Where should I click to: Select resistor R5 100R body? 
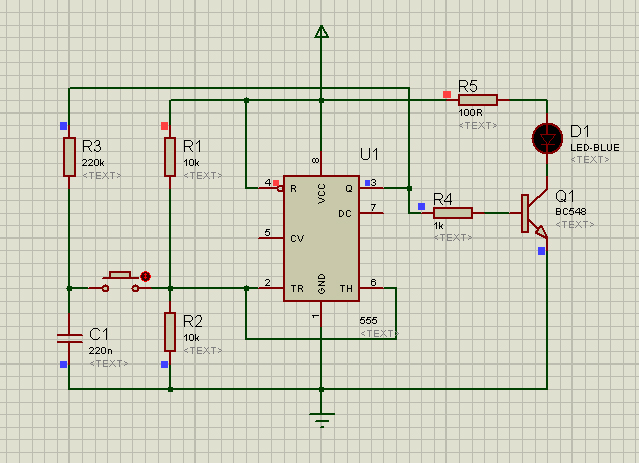tap(478, 100)
